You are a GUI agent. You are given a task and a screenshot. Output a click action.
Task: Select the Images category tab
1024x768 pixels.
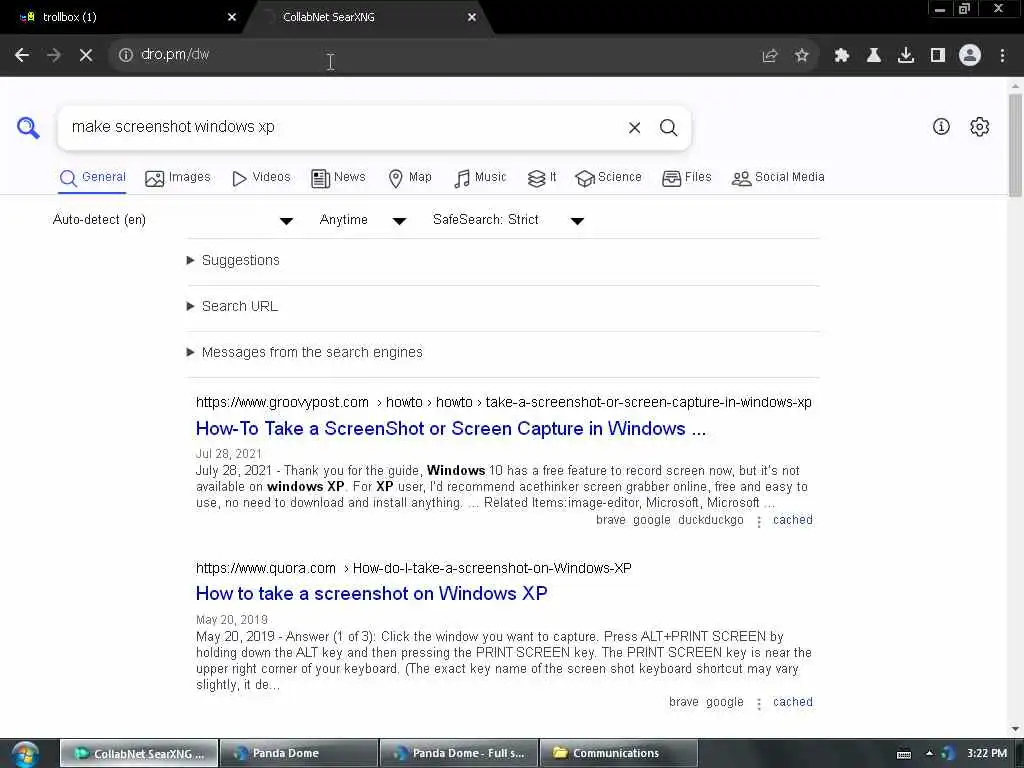(178, 178)
